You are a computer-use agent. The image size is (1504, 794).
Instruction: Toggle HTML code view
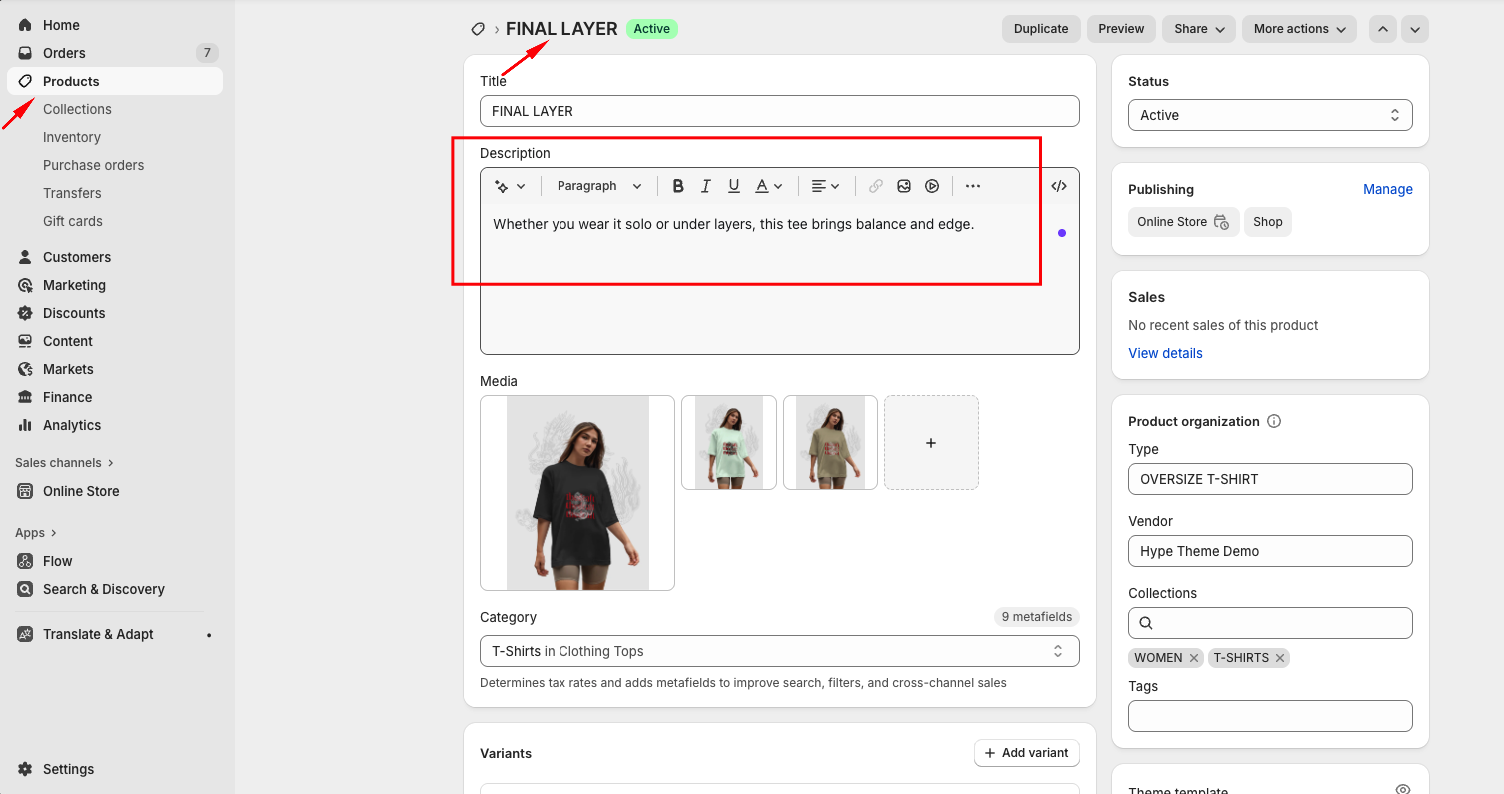pyautogui.click(x=1059, y=186)
